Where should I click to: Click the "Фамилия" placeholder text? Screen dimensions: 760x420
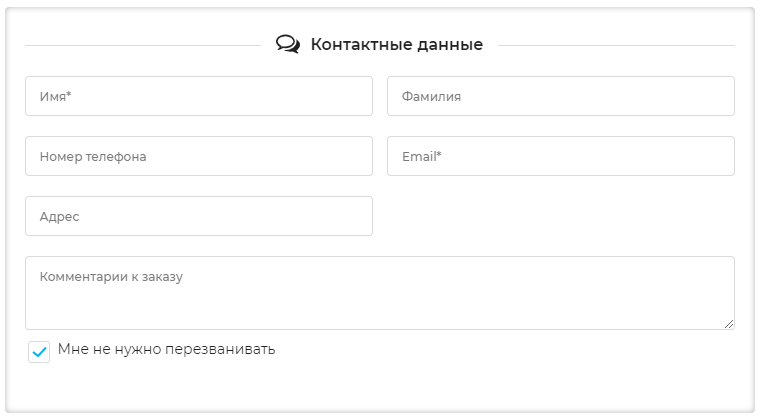[x=431, y=97]
